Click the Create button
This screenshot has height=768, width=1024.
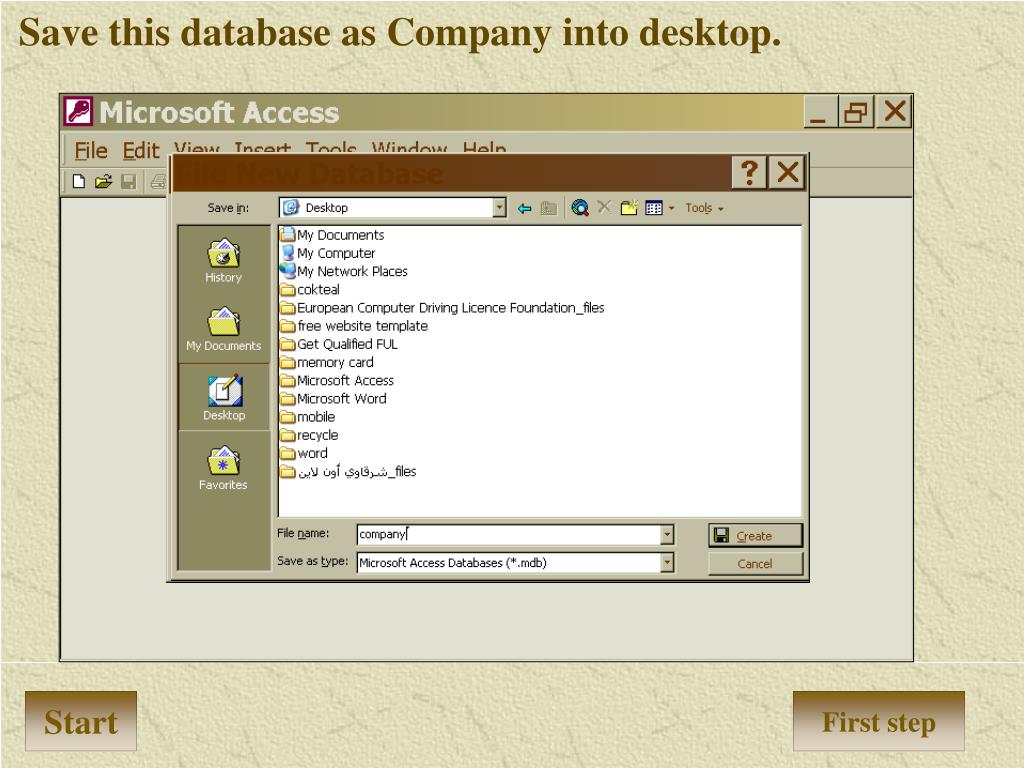coord(756,536)
